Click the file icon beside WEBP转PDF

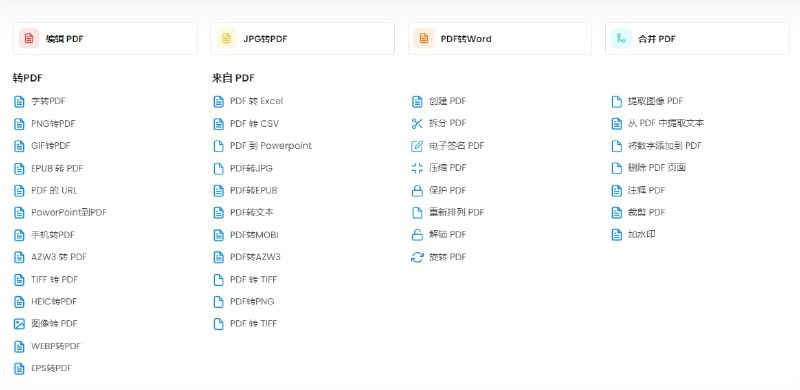(x=19, y=346)
